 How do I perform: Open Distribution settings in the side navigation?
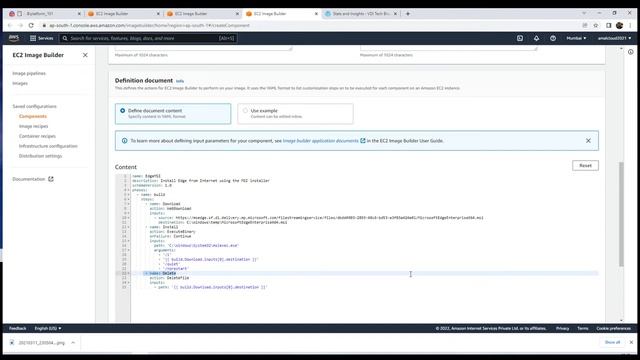[40, 156]
